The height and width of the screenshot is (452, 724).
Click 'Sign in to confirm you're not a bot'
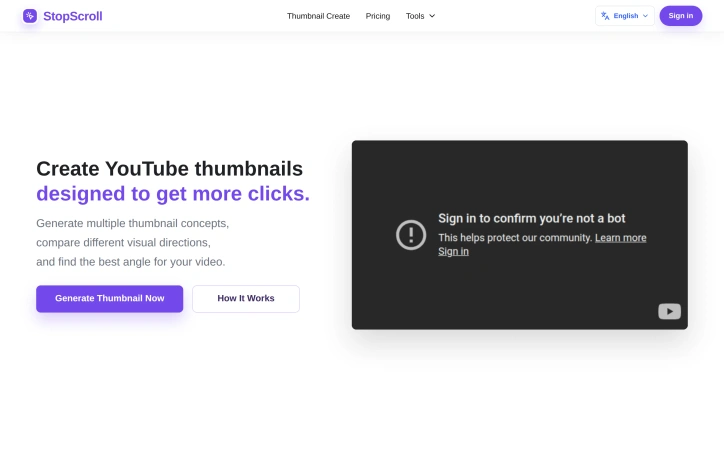pyautogui.click(x=531, y=218)
